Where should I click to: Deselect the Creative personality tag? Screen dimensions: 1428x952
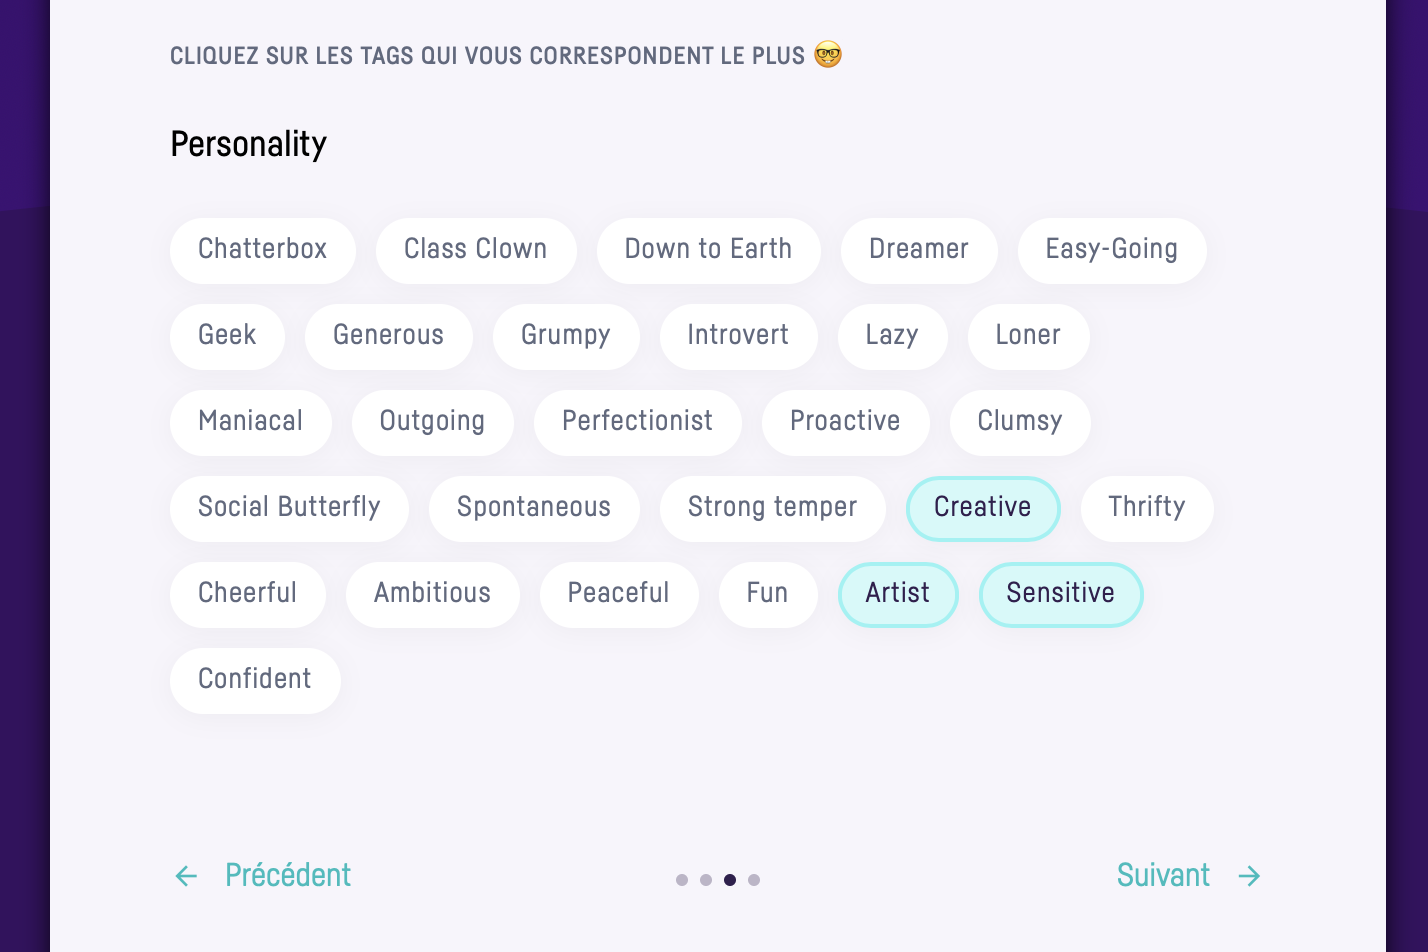coord(982,508)
